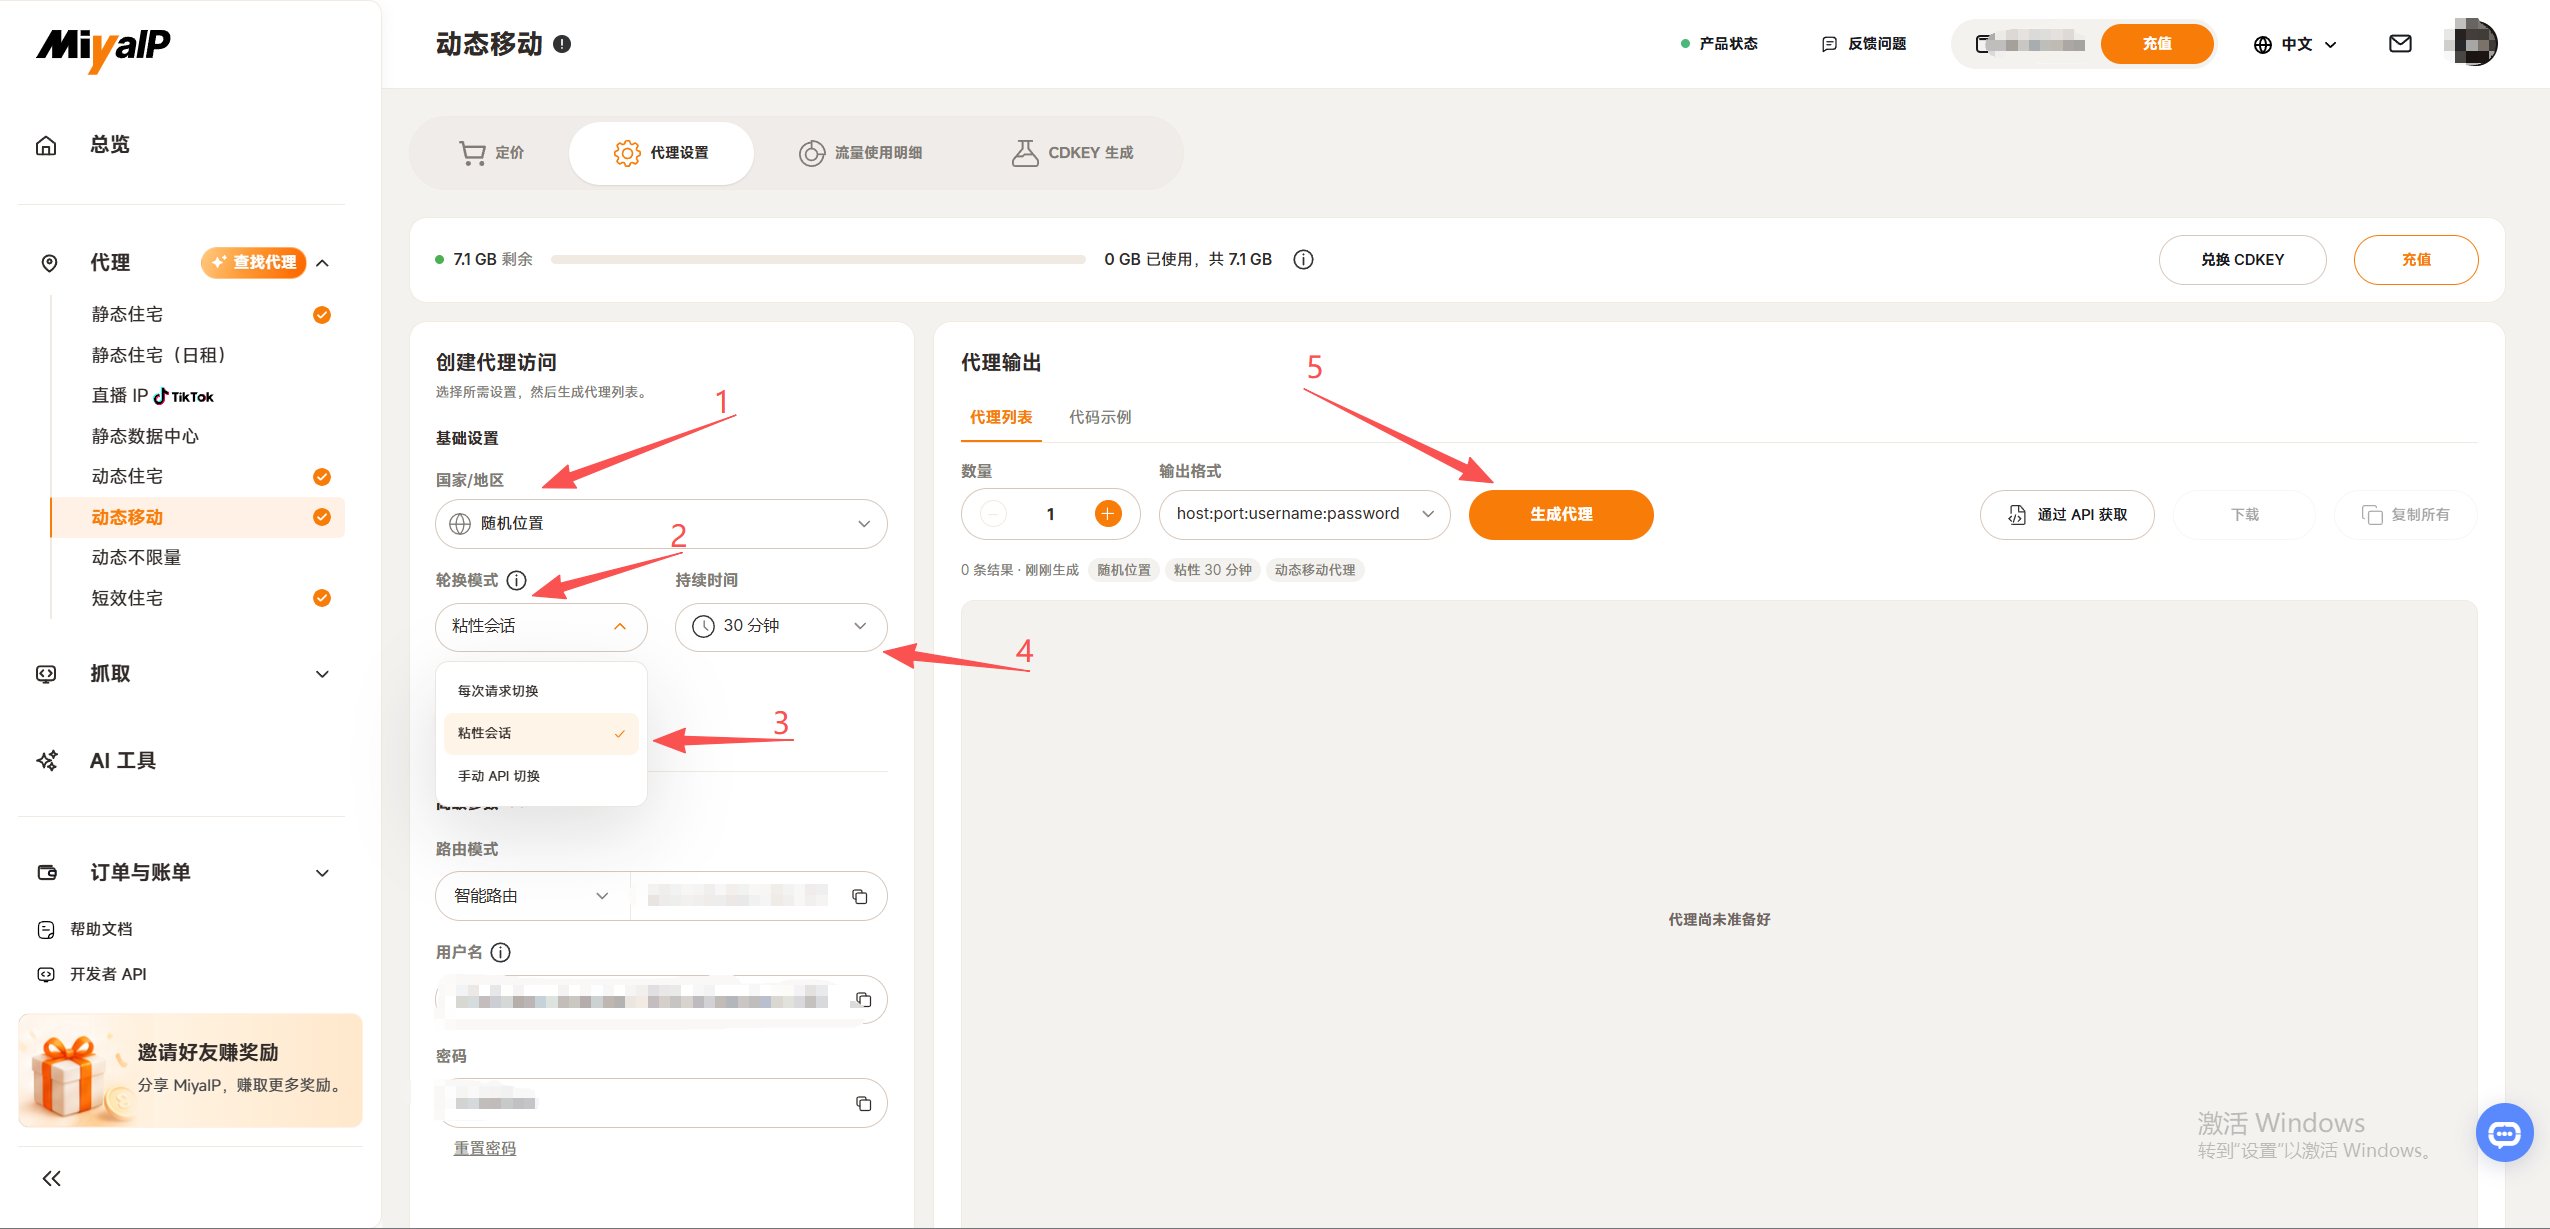Screen dimensions: 2550x1229
Task: Click the 重置密码 link
Action: click(485, 1149)
